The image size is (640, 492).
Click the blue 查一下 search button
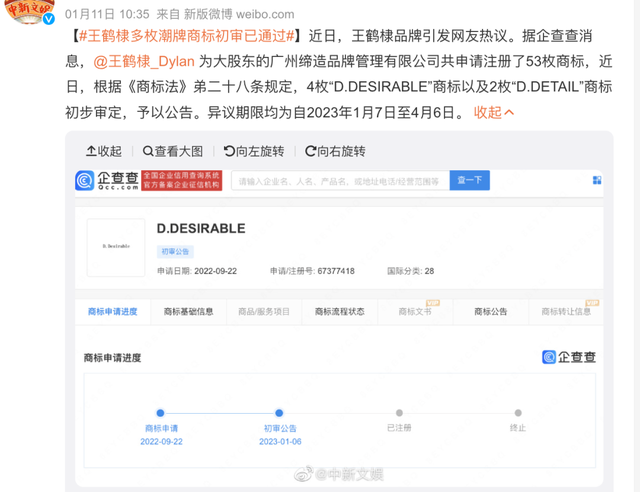[470, 180]
